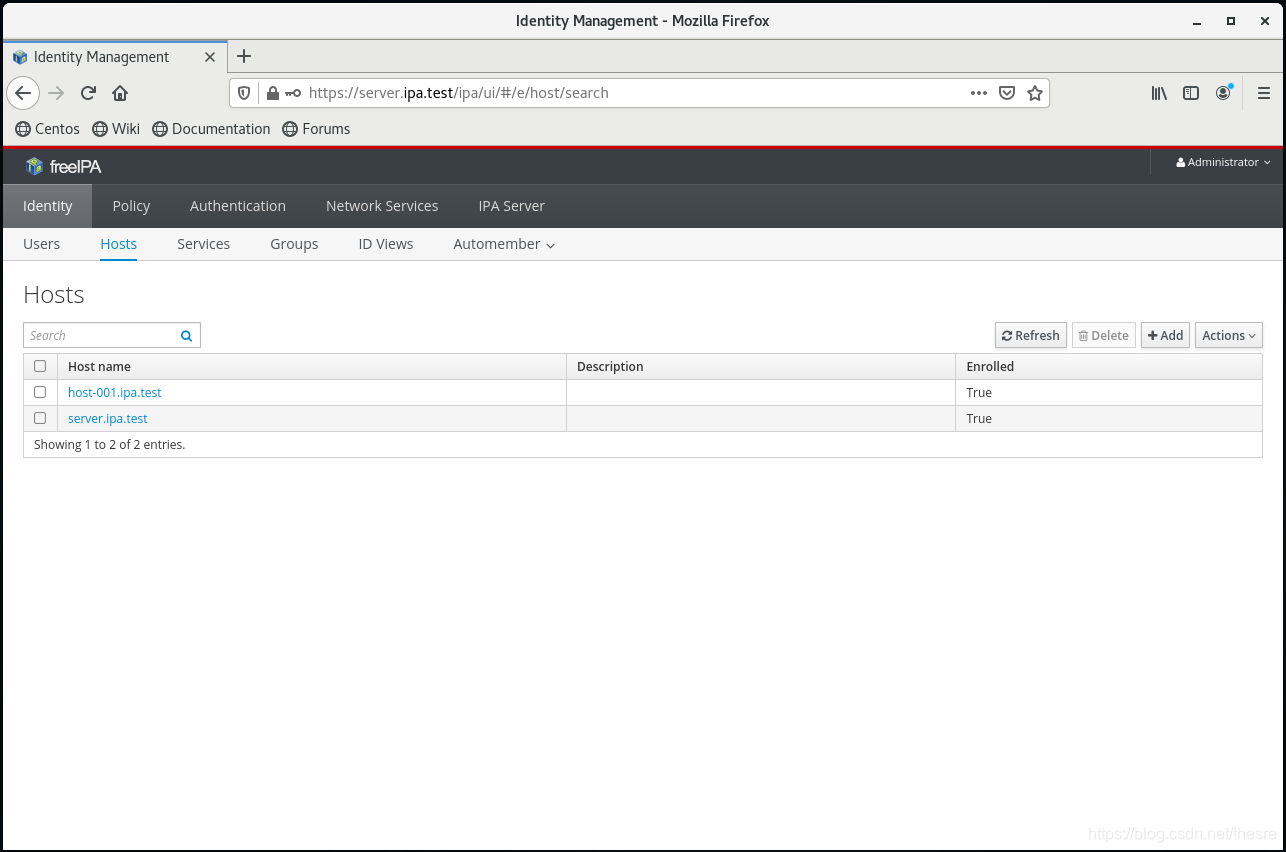Open the Users sub-tab
Viewport: 1286px width, 852px height.
tap(42, 244)
